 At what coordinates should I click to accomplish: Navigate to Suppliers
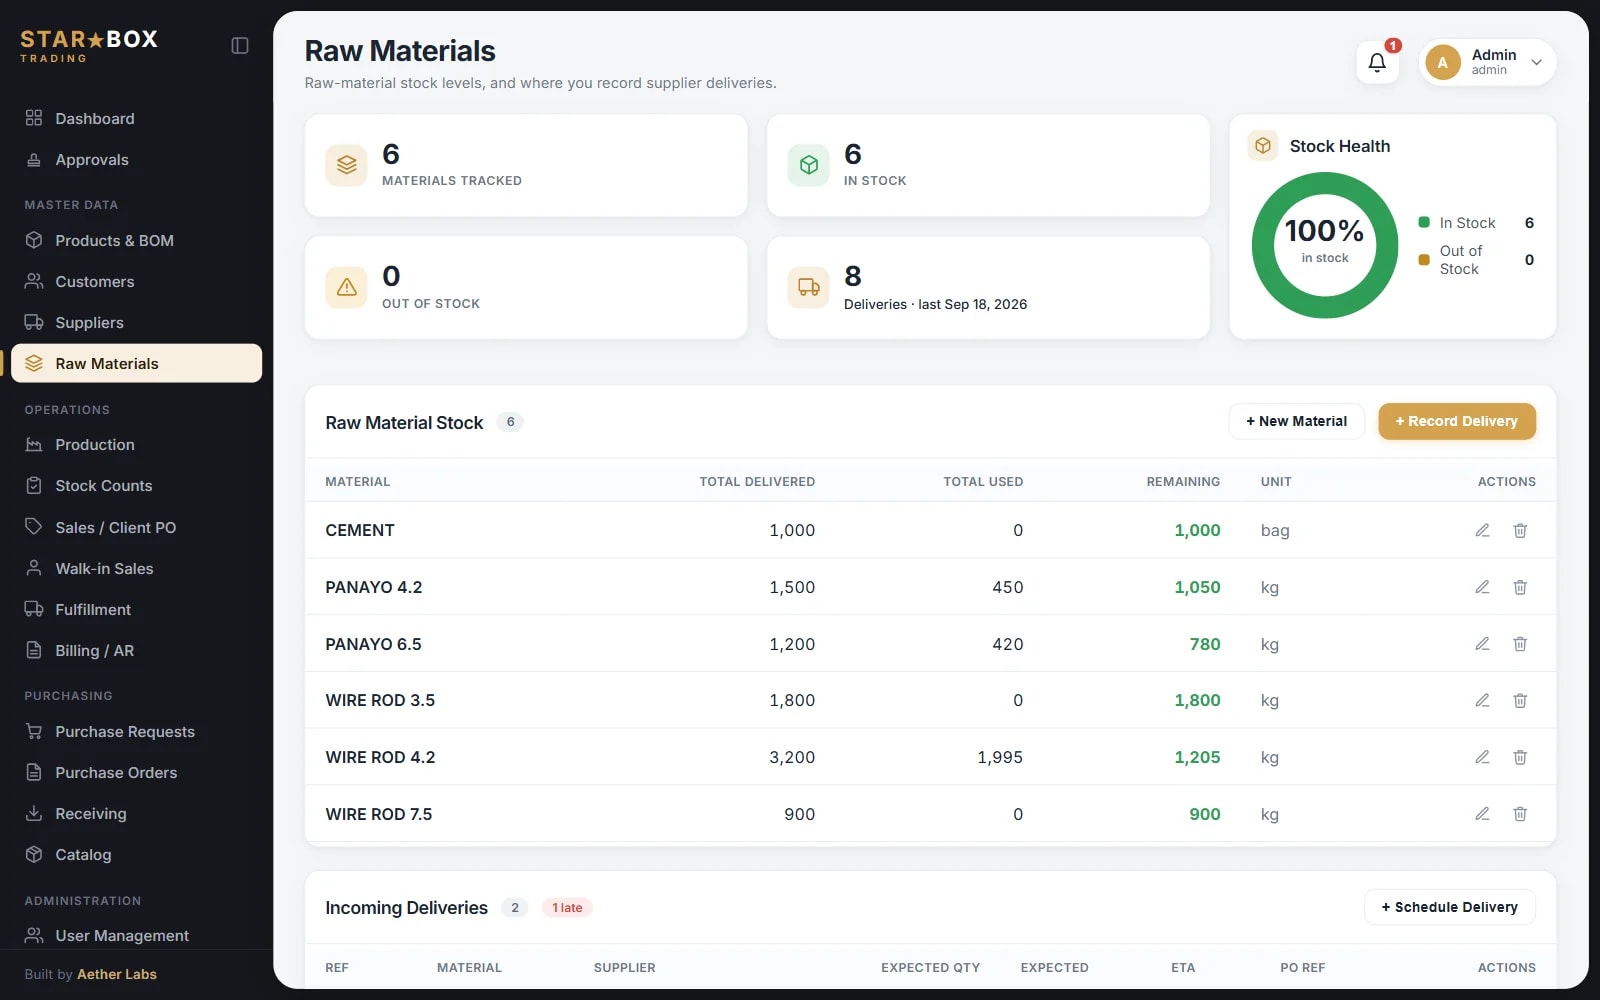(x=136, y=322)
